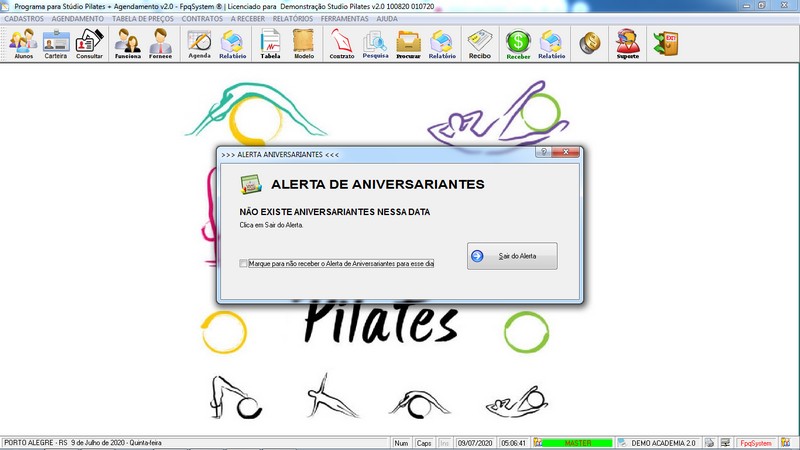The image size is (800, 450).
Task: Open the CADASTROS menu
Action: click(24, 18)
